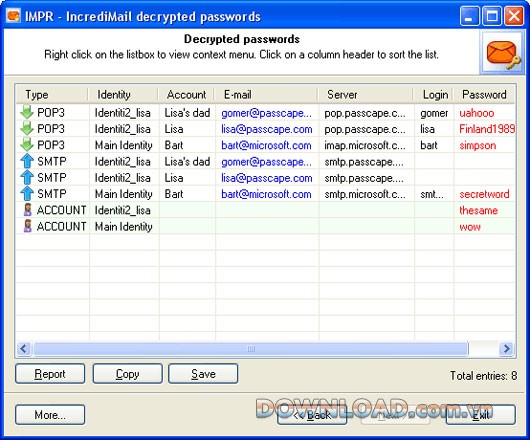Click the 'bart' login cell
The image size is (530, 440).
click(429, 145)
